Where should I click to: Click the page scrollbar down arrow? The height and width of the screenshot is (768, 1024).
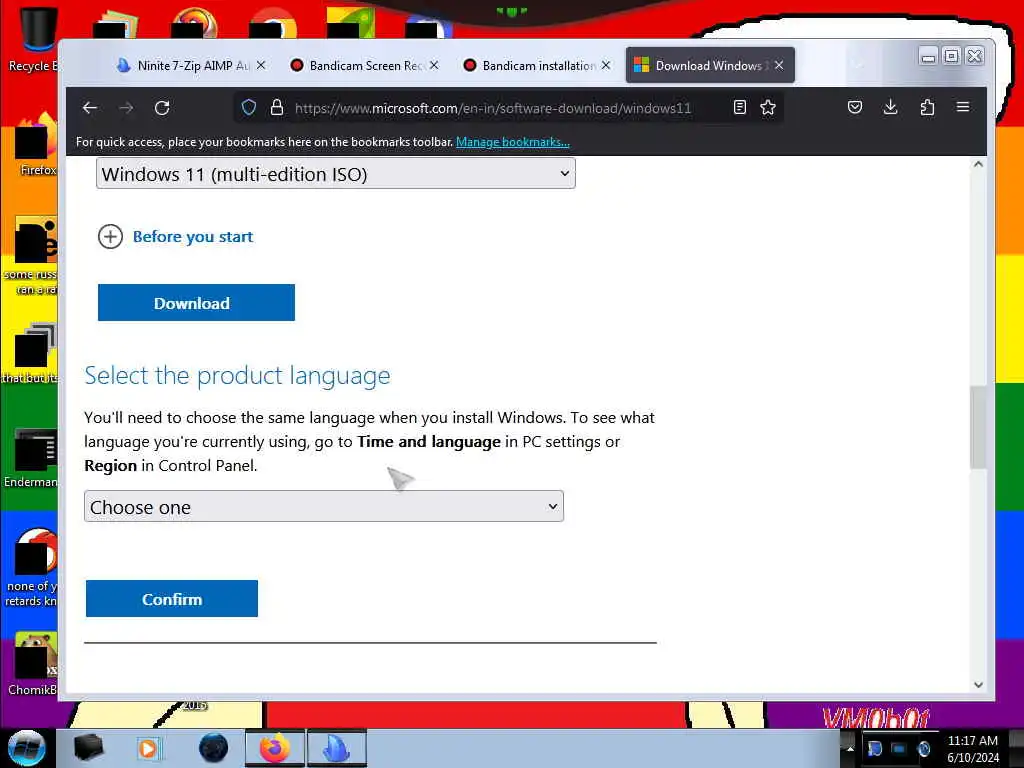tap(978, 684)
